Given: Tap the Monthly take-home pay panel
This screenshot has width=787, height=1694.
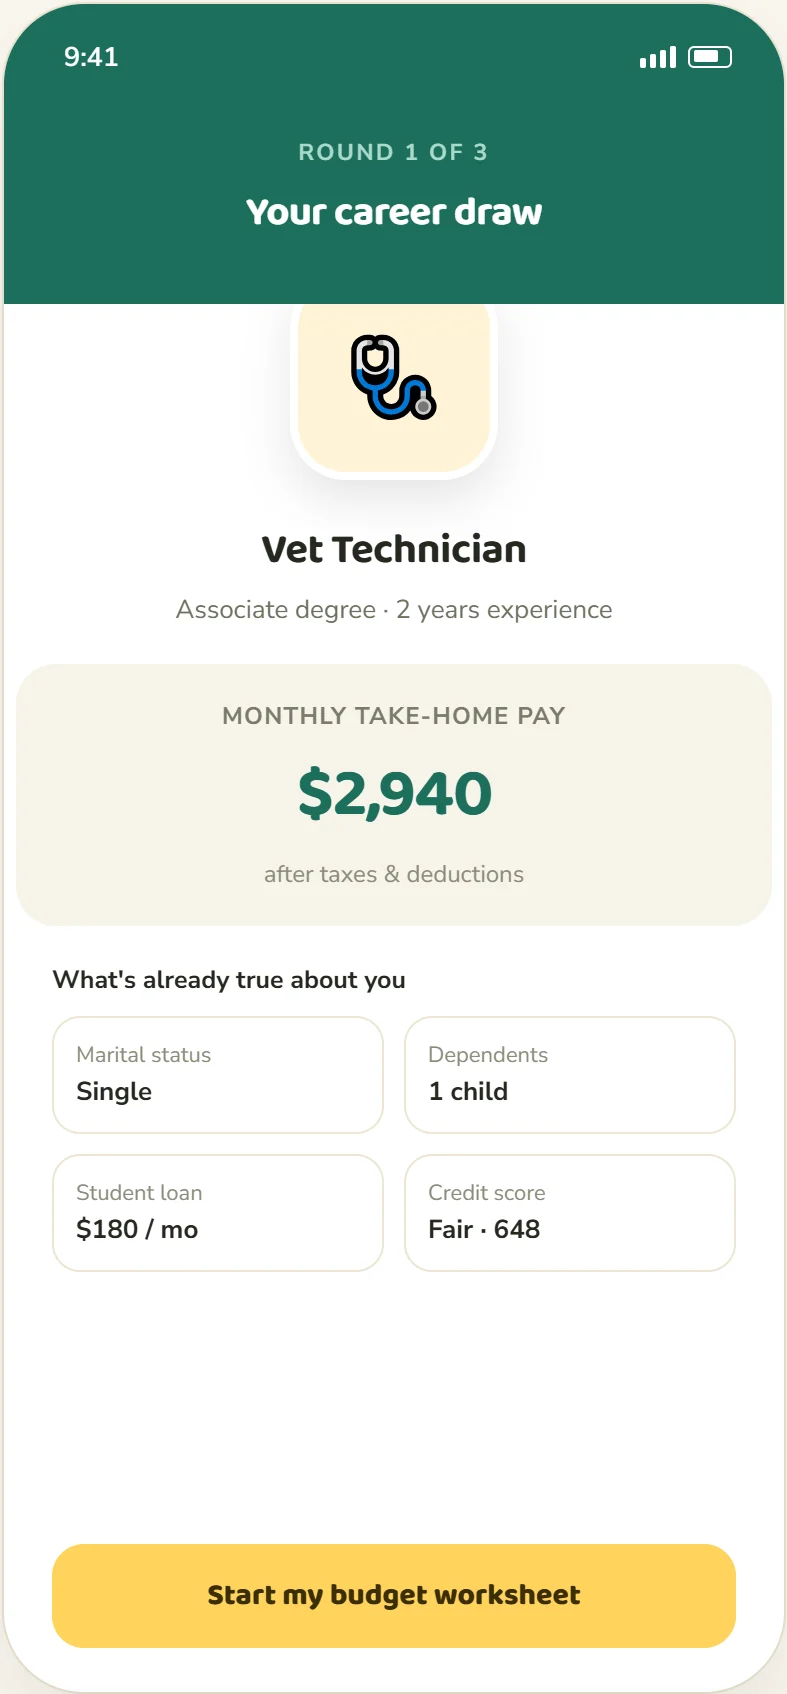Looking at the screenshot, I should (394, 795).
